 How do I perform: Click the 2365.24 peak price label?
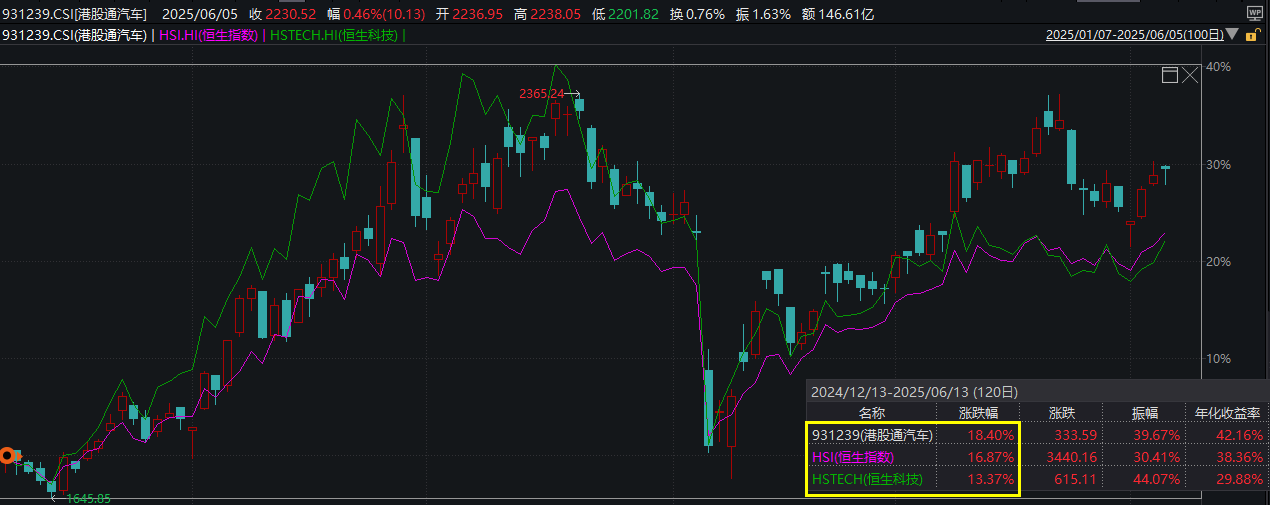541,93
